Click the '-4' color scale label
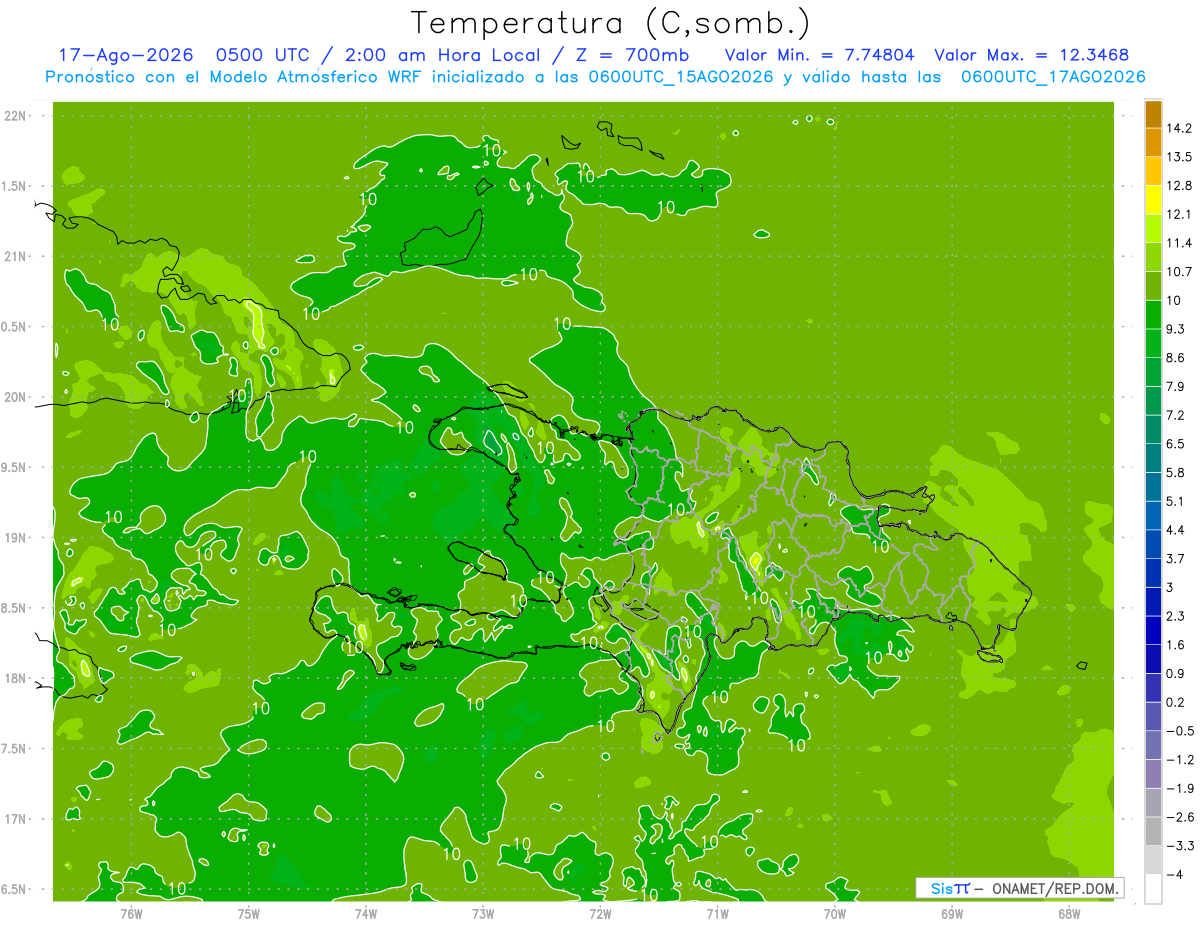Viewport: 1200px width, 927px height. 1174,875
